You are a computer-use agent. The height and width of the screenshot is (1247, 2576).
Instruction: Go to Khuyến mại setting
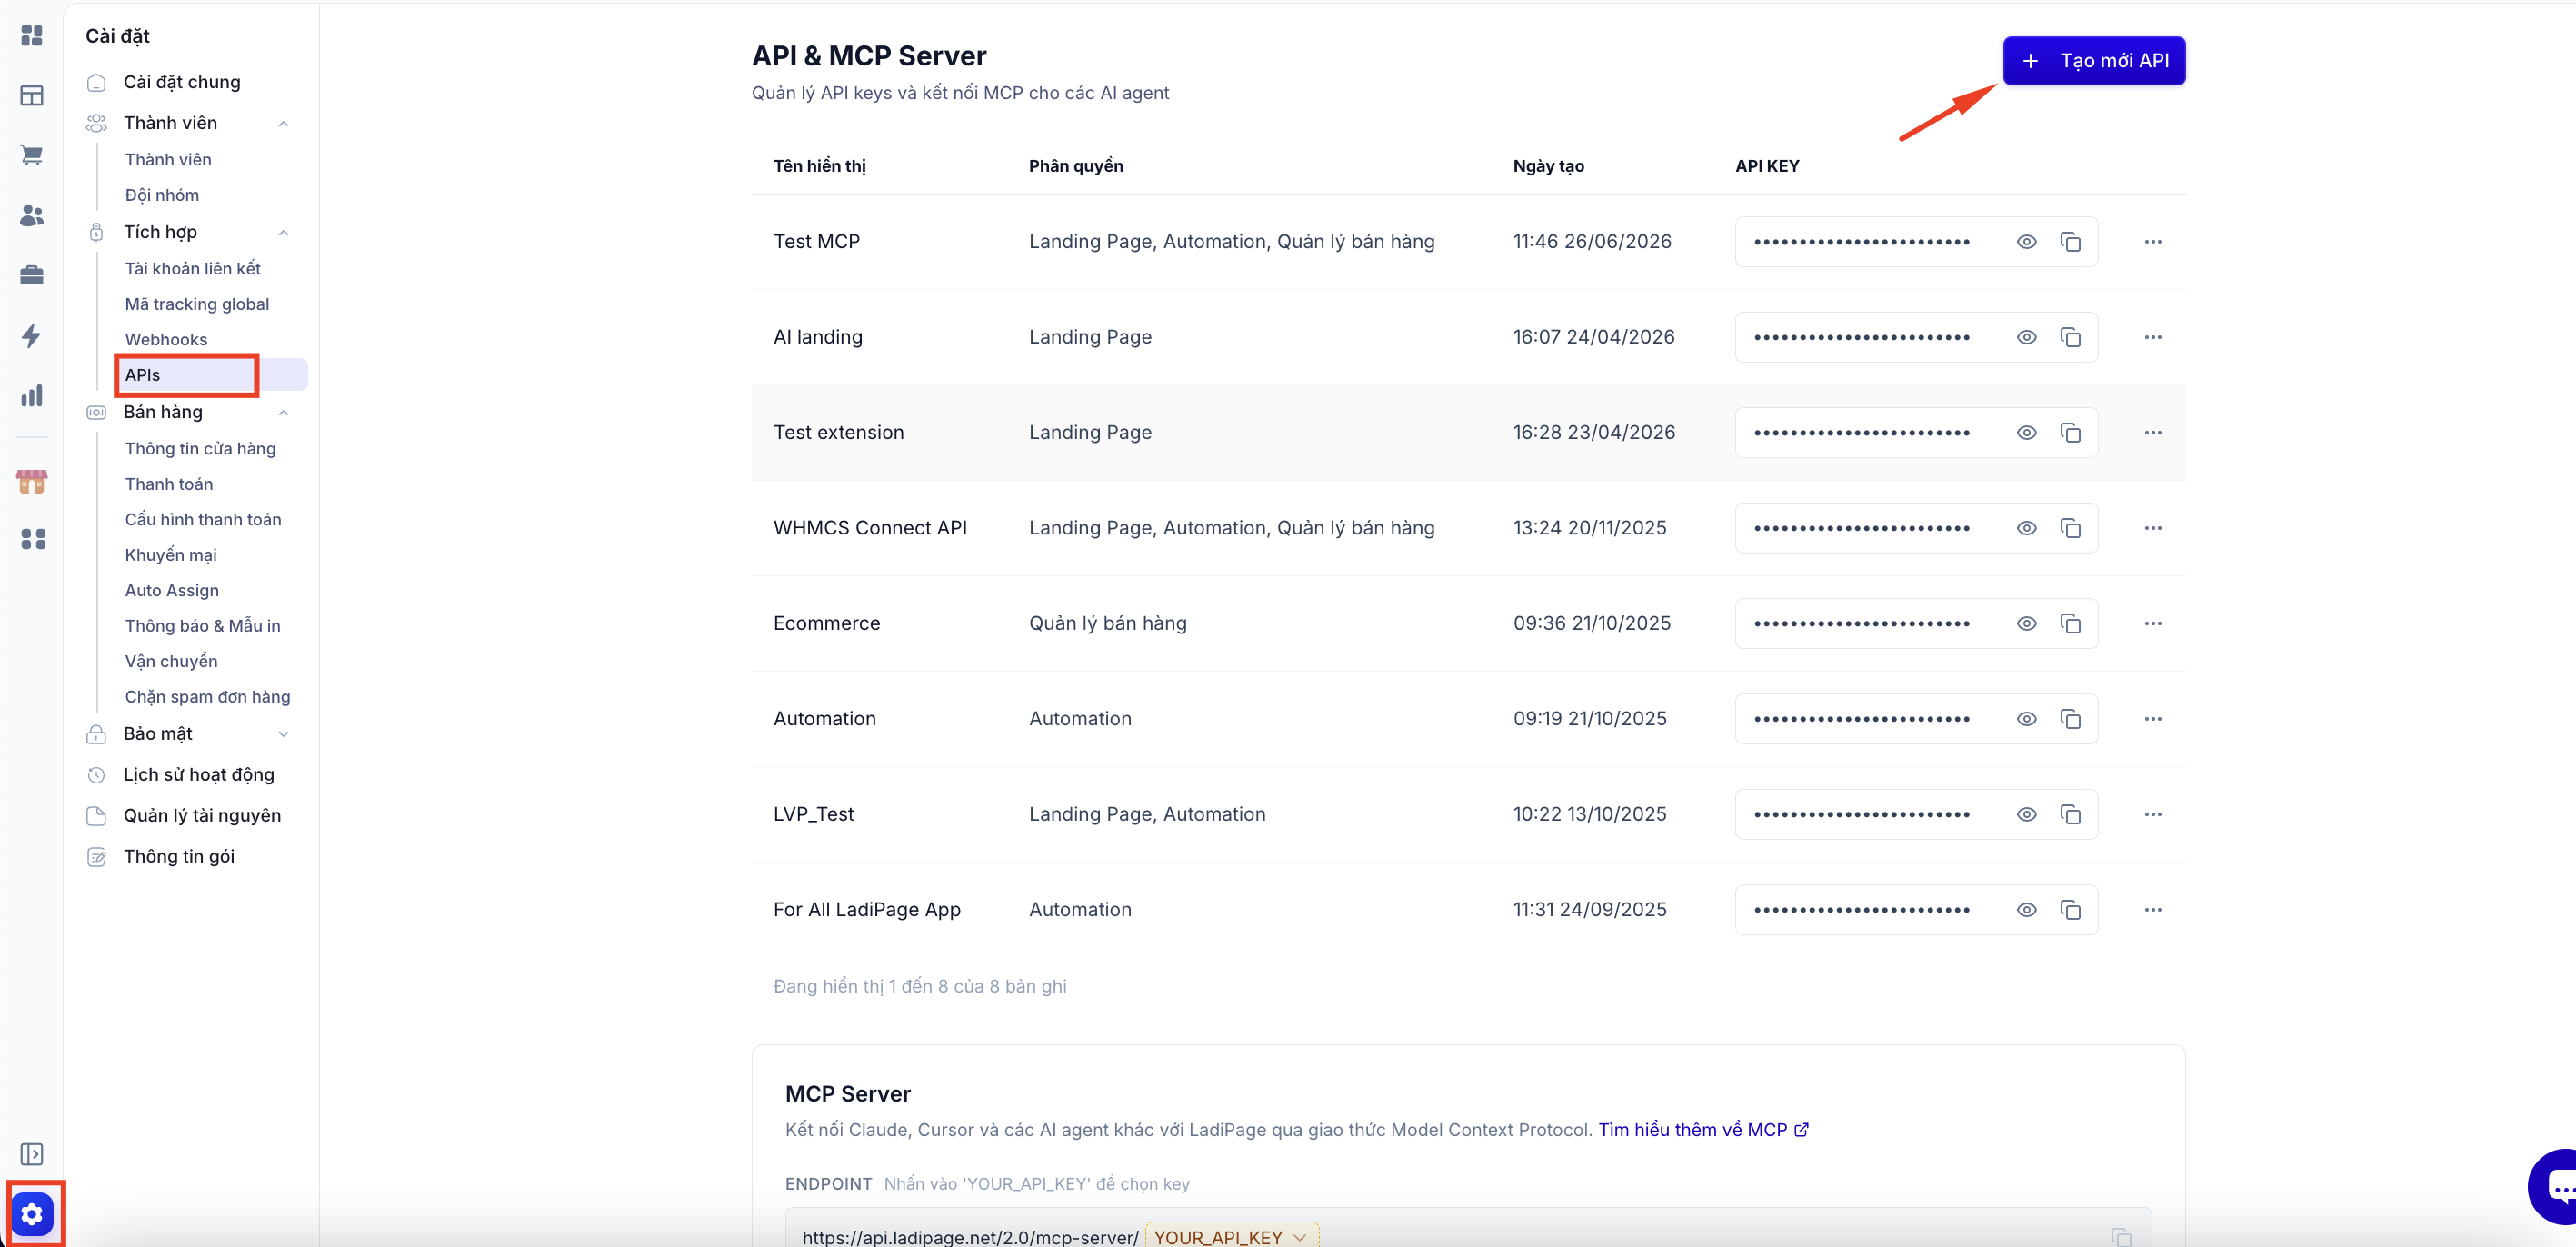(170, 555)
